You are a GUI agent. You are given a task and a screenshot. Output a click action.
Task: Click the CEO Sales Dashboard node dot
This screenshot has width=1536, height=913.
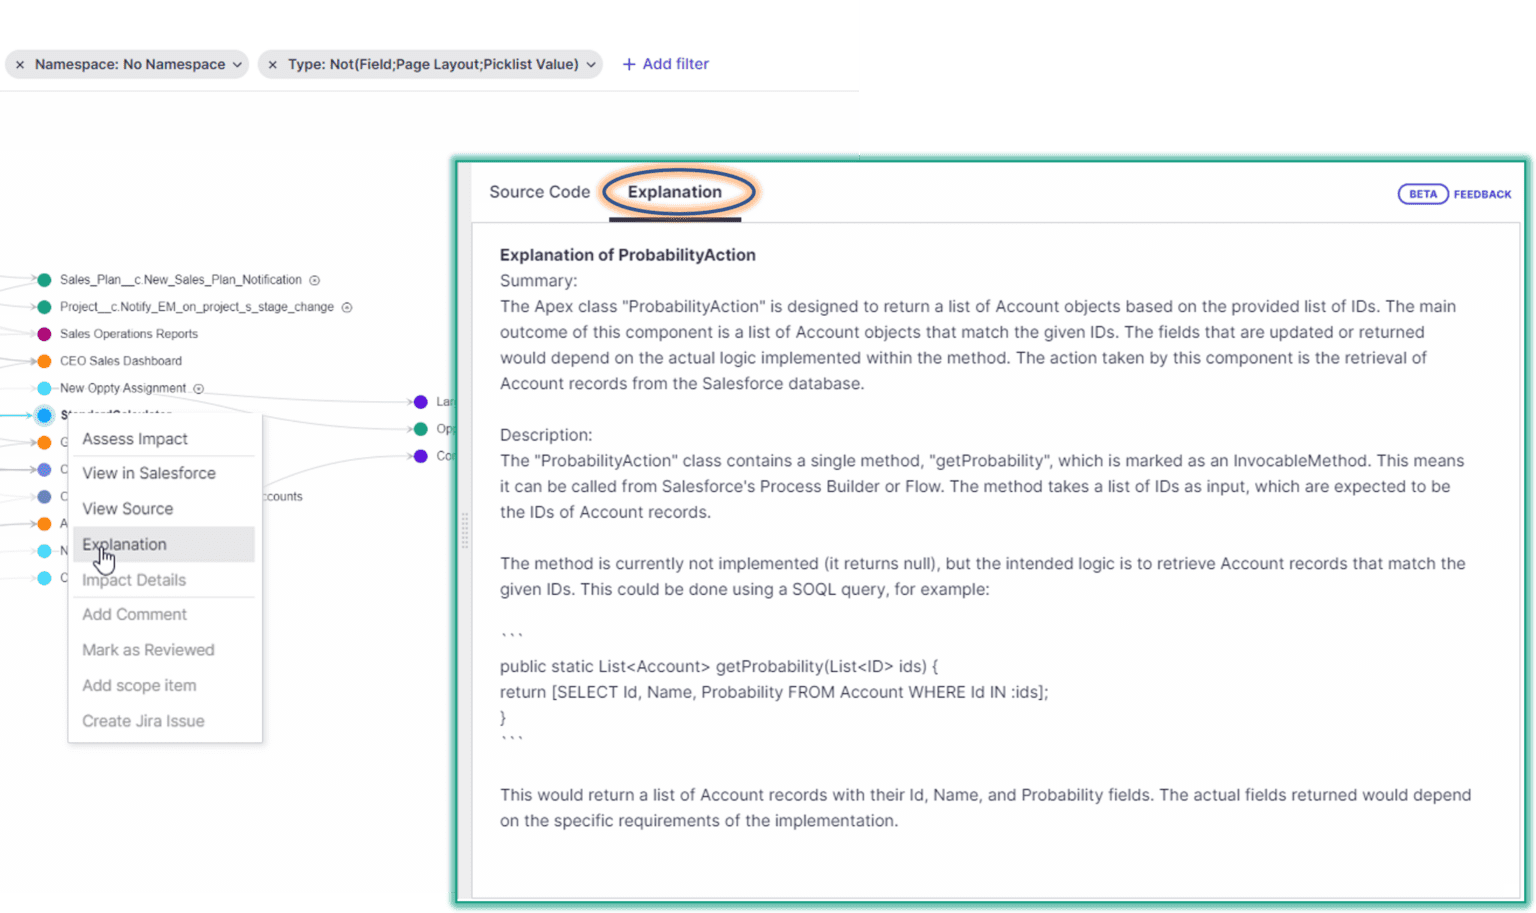pos(44,361)
